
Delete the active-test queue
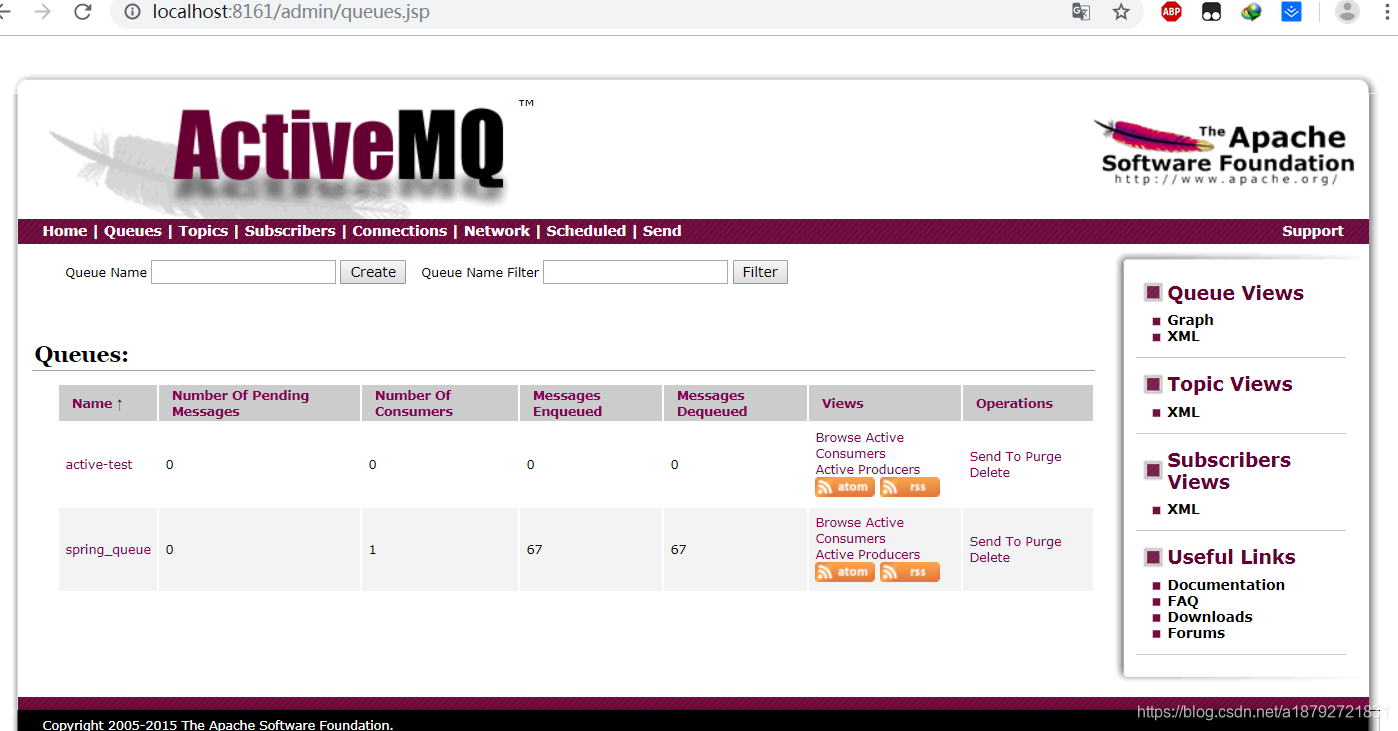[990, 472]
